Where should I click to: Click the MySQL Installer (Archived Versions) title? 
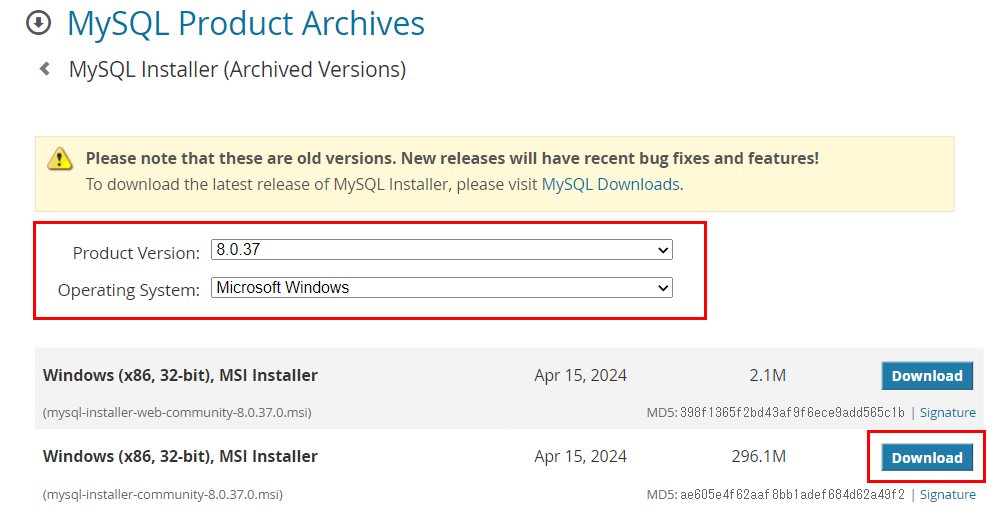pyautogui.click(x=237, y=69)
